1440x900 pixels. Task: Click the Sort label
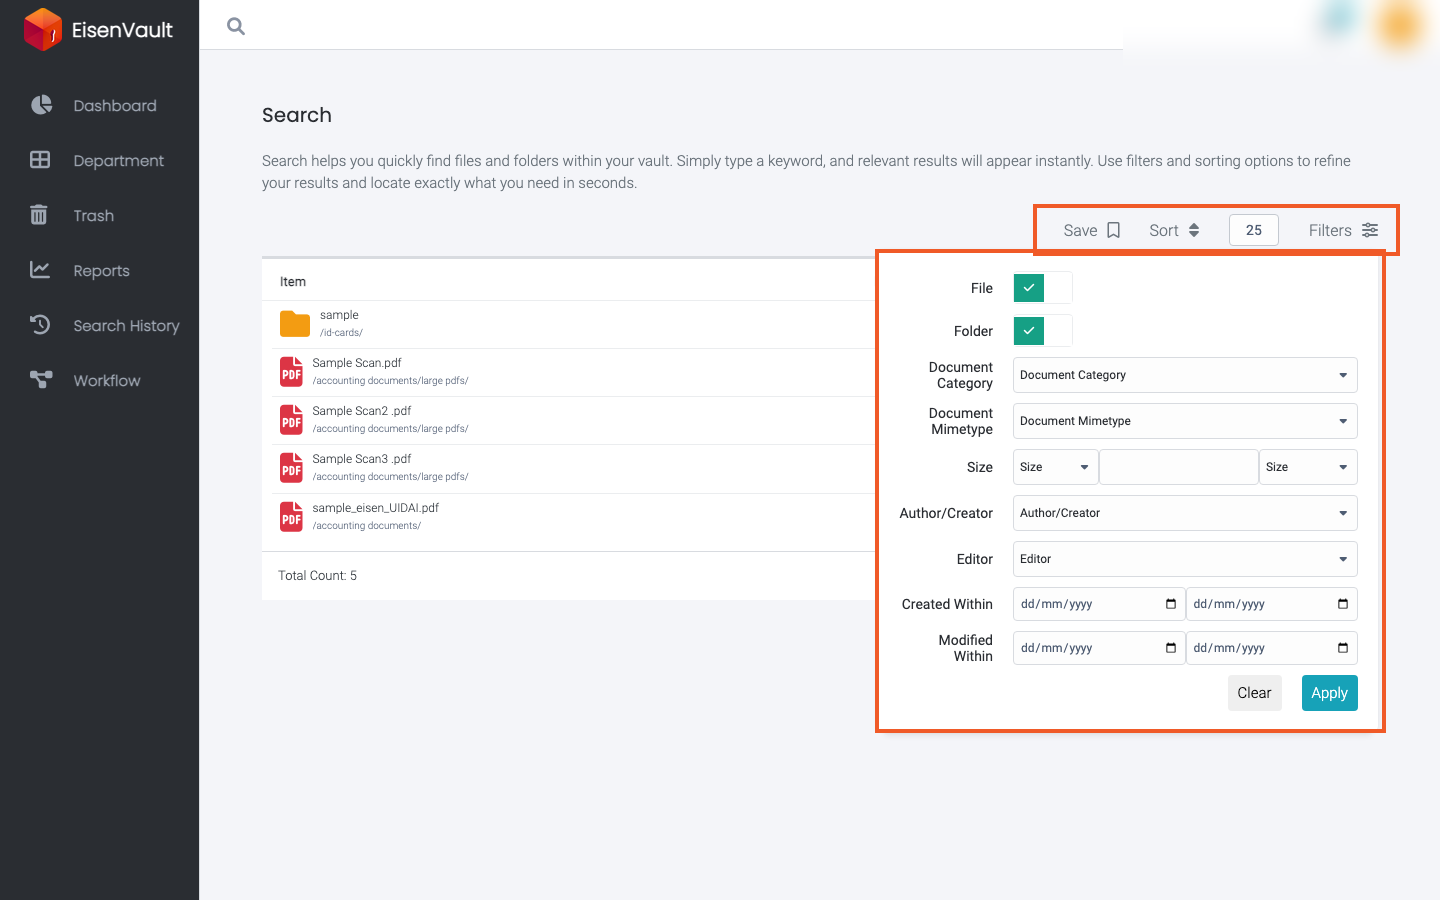point(1164,230)
